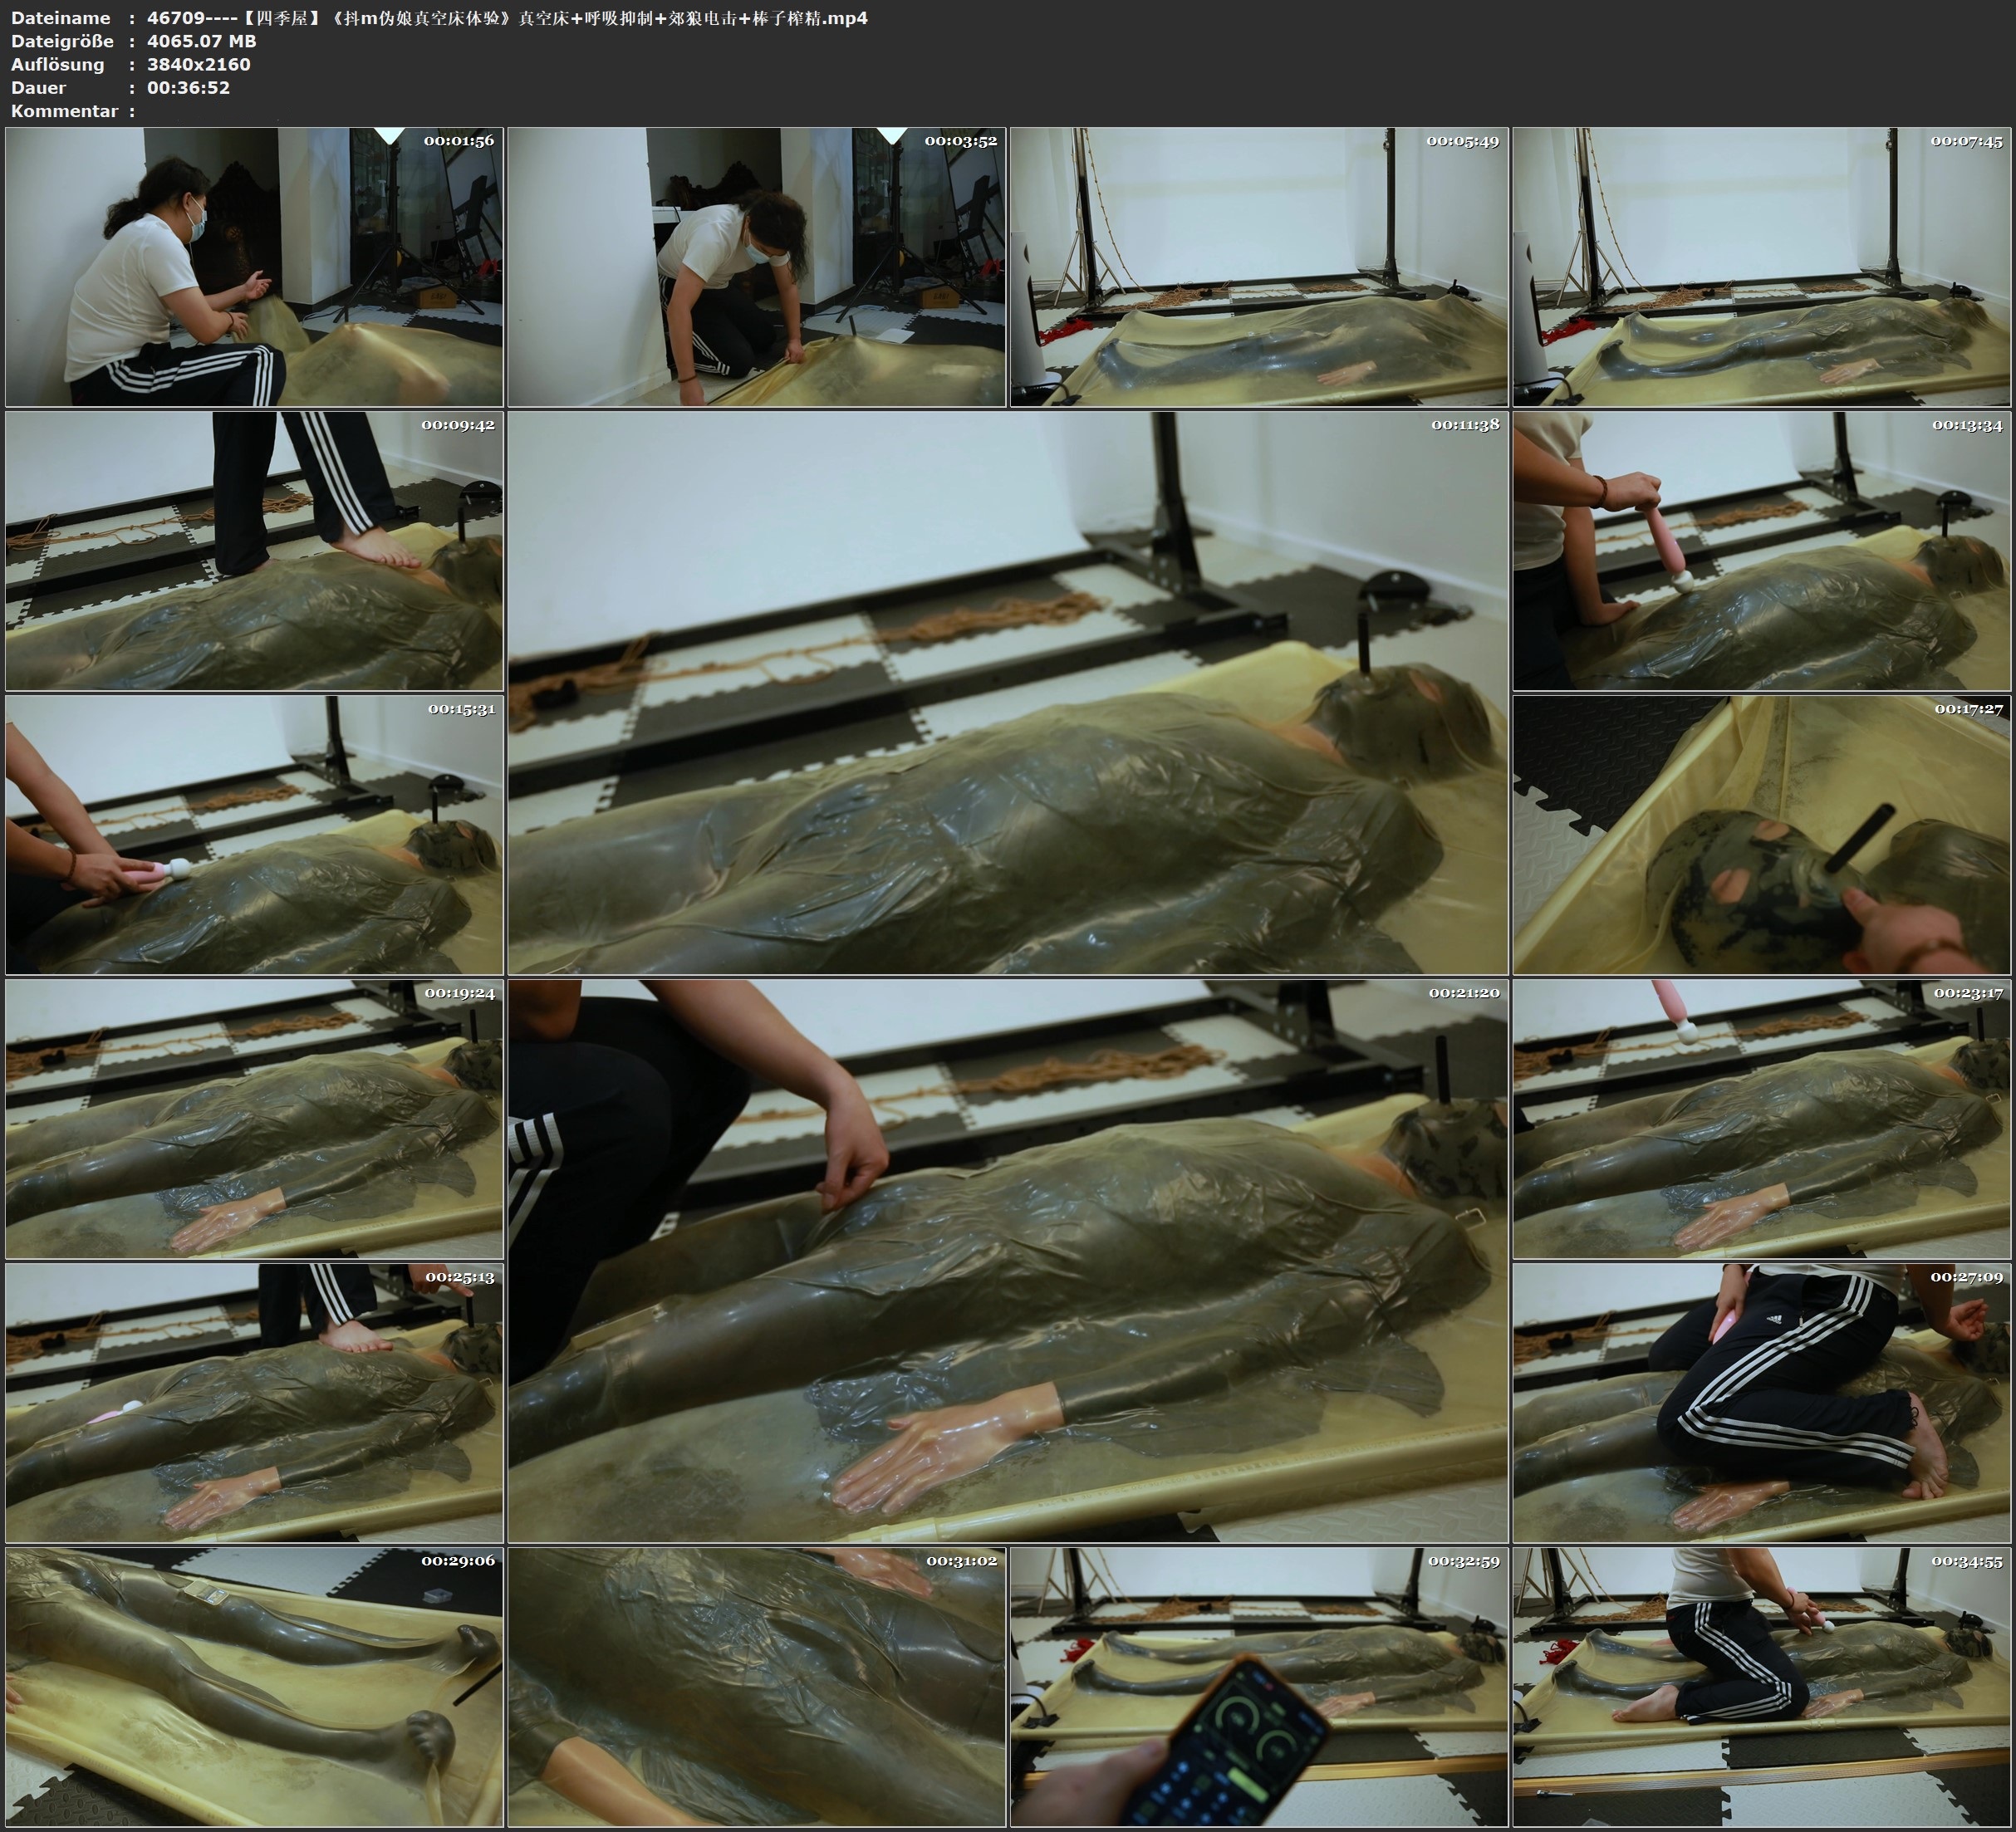Select the frame showing phone at 00:32:59
Viewport: 2016px width, 1832px height.
pyautogui.click(x=1258, y=1687)
